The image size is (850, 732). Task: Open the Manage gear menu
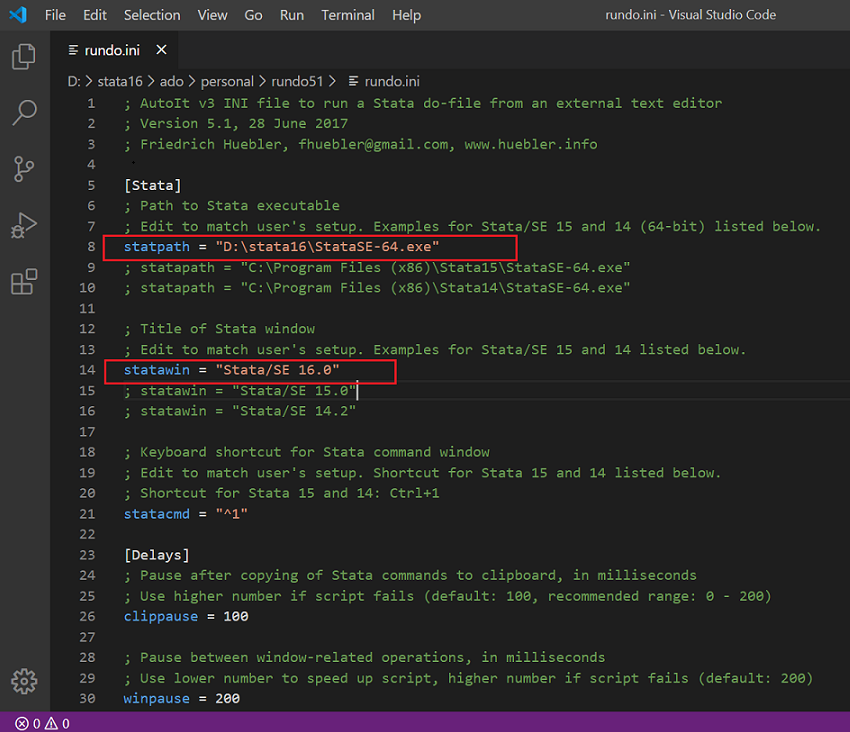point(24,681)
